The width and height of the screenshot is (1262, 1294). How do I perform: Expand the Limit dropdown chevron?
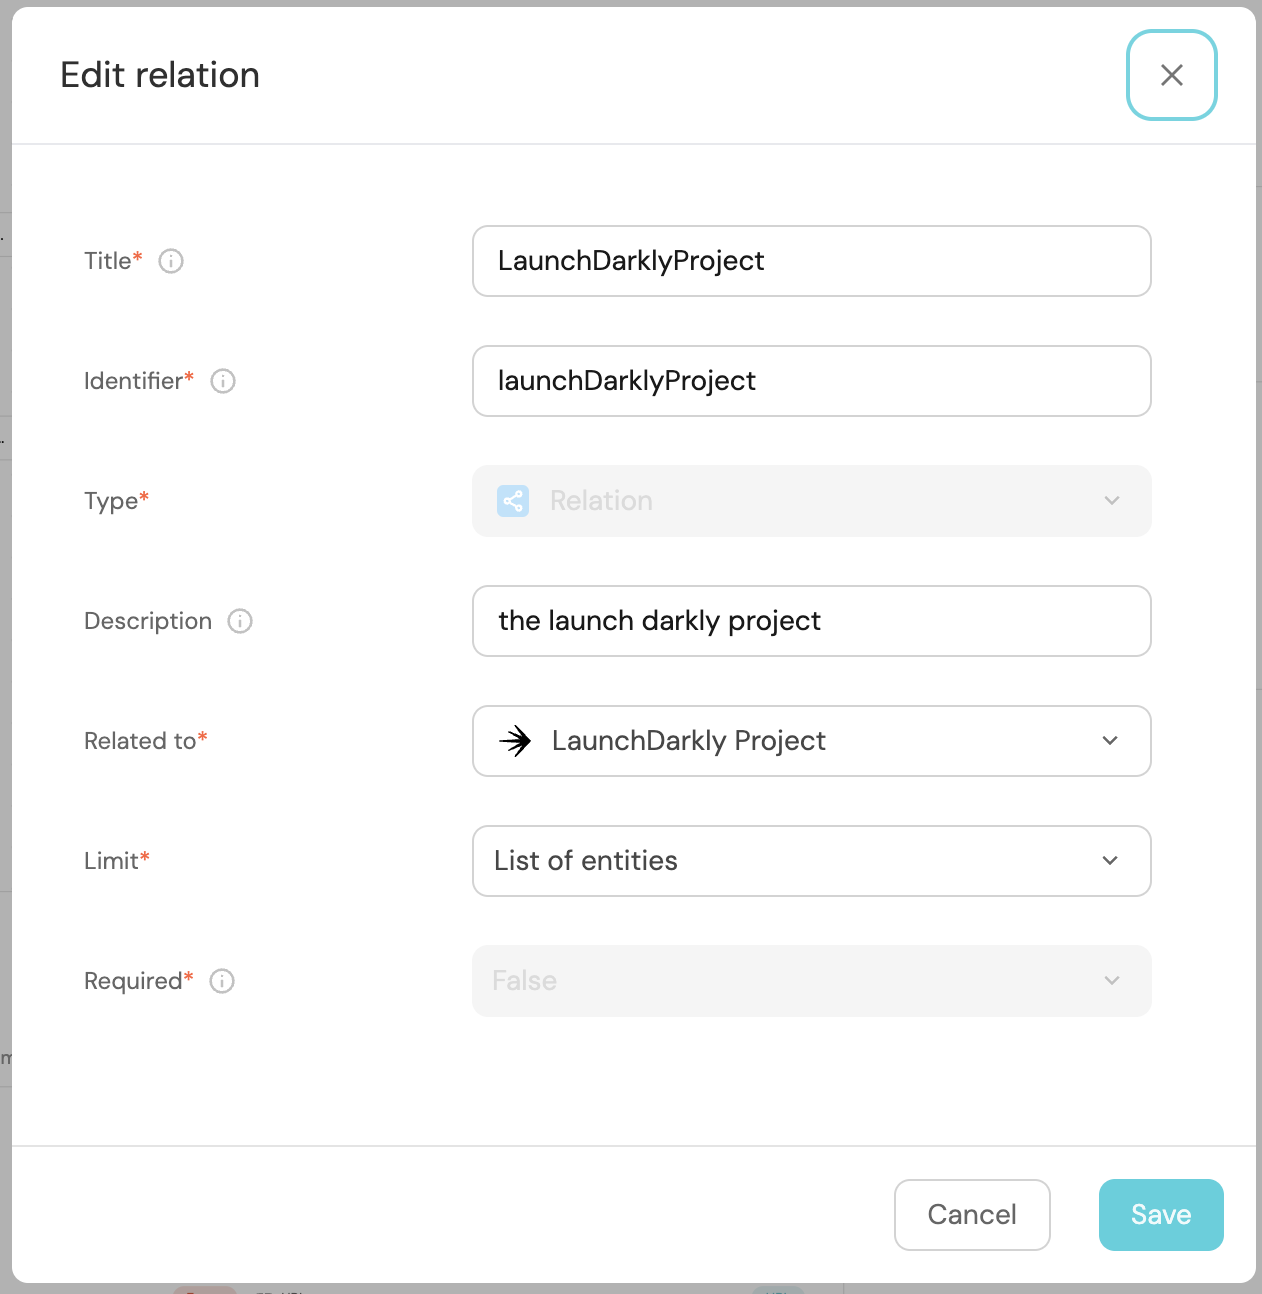click(x=1110, y=861)
